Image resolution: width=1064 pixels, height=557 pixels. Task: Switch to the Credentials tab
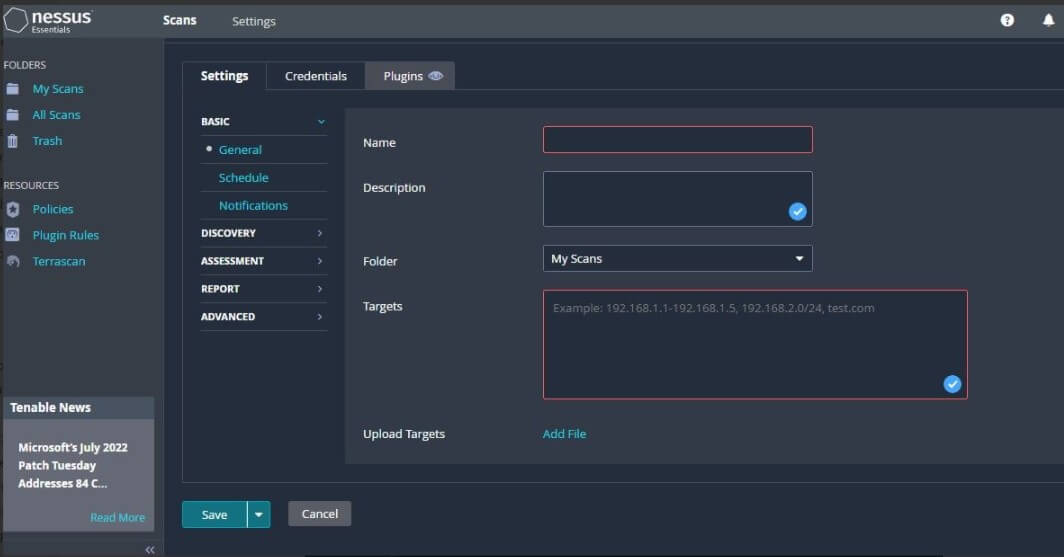[316, 76]
